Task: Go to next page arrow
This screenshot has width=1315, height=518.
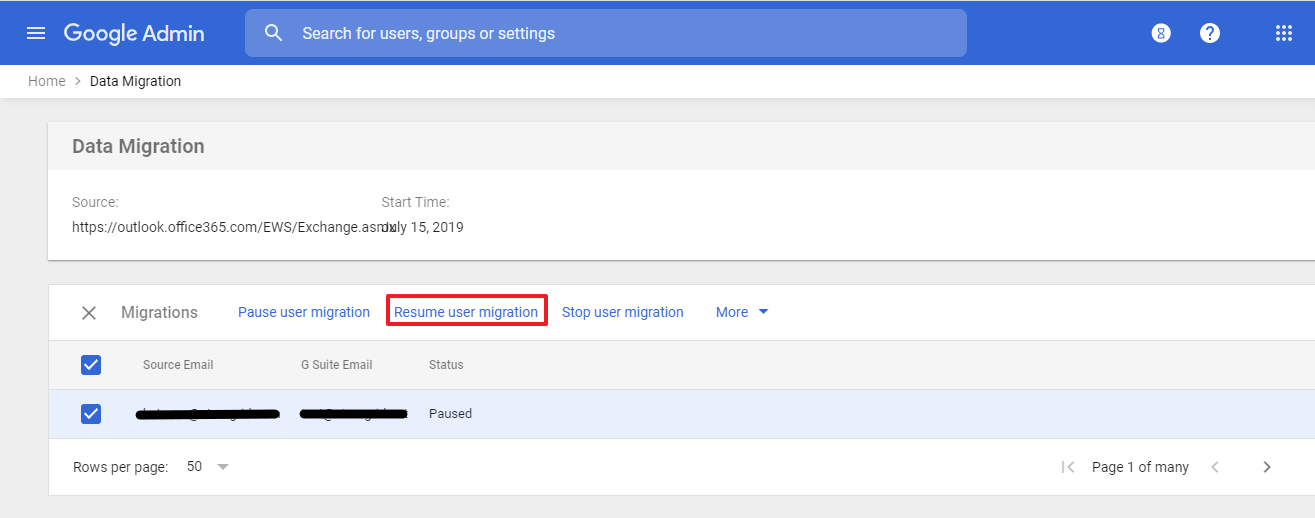Action: [1267, 467]
